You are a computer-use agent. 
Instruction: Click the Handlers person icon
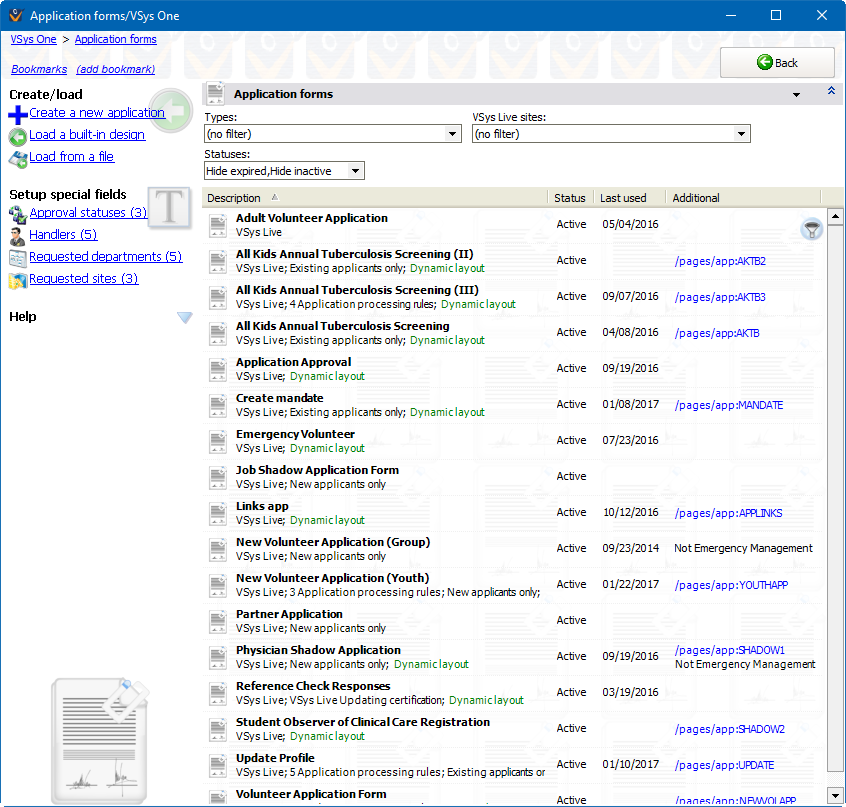tap(18, 236)
